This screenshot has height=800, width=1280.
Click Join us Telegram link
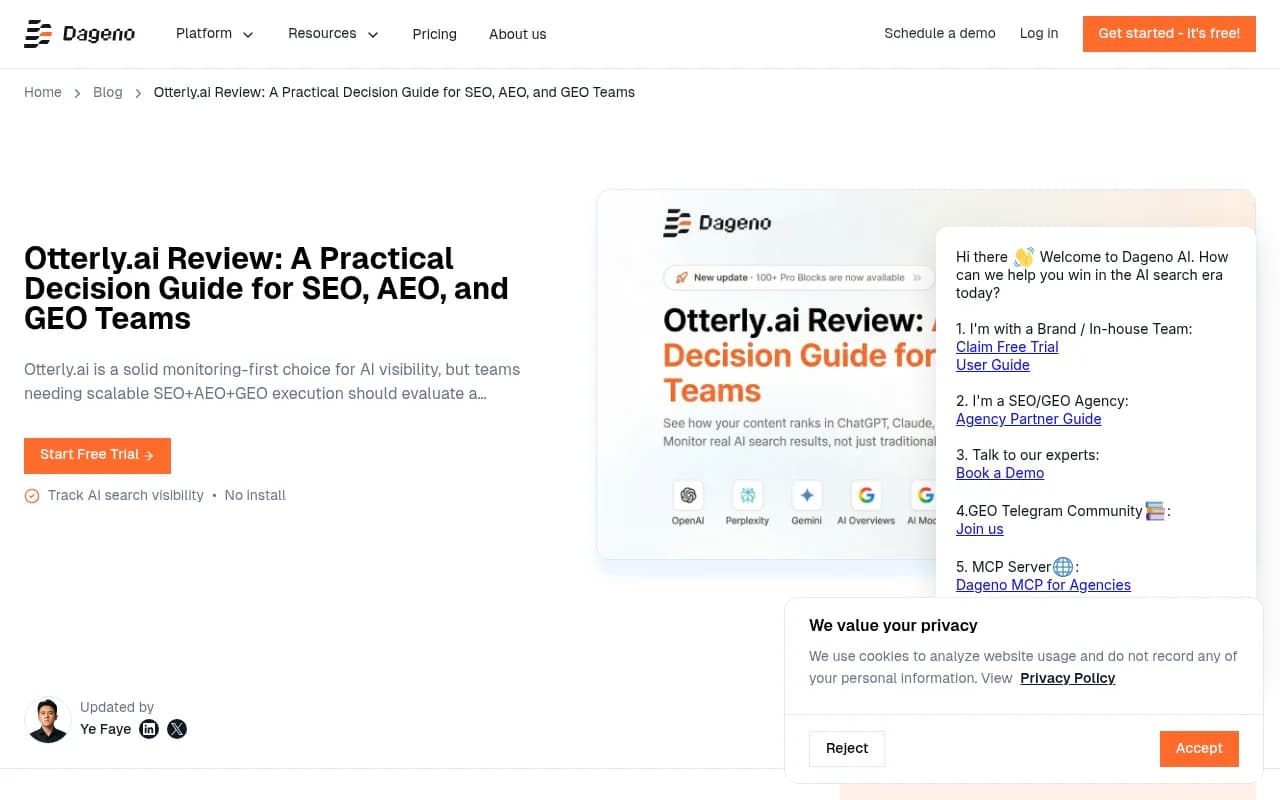pos(980,529)
